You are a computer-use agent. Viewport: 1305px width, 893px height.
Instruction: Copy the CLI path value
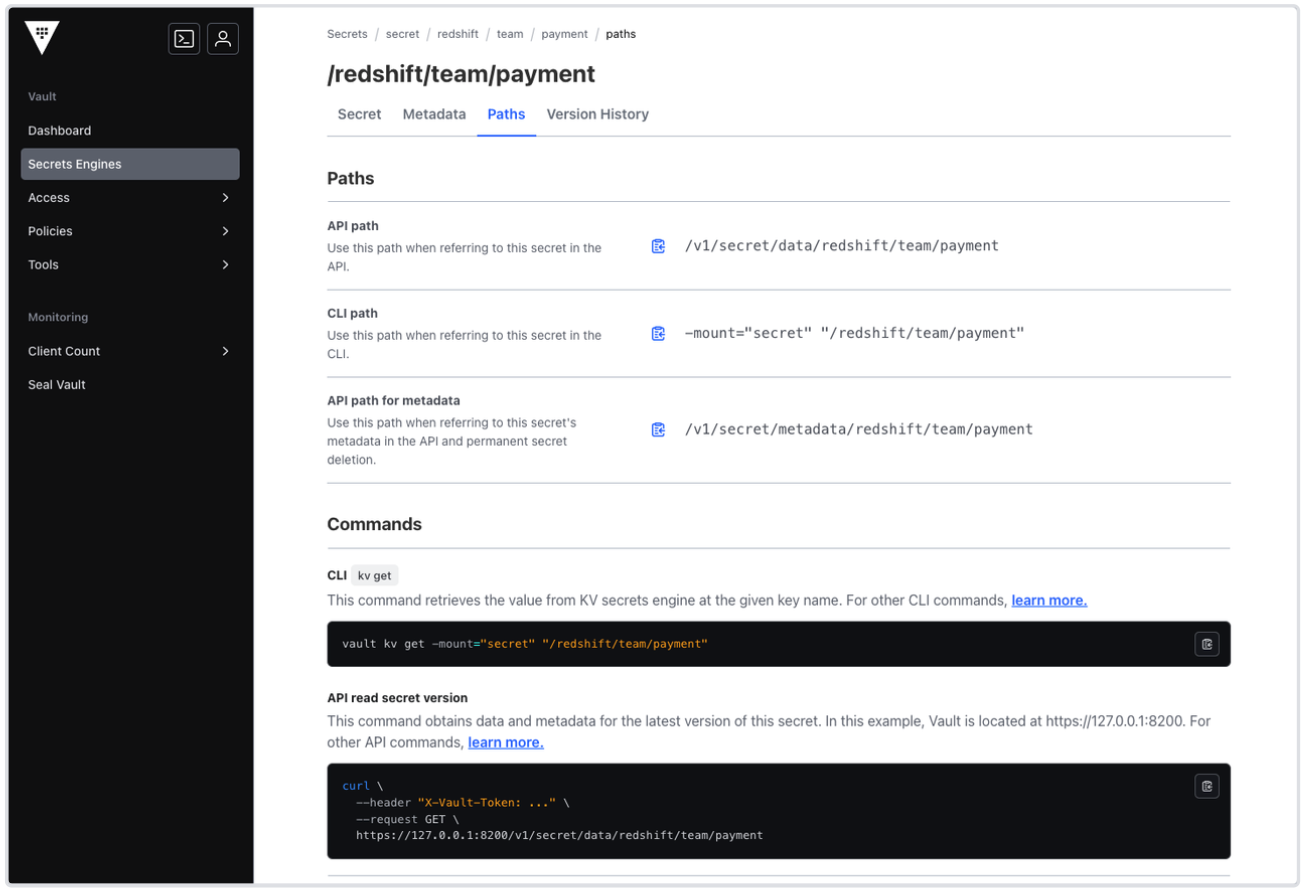658,333
